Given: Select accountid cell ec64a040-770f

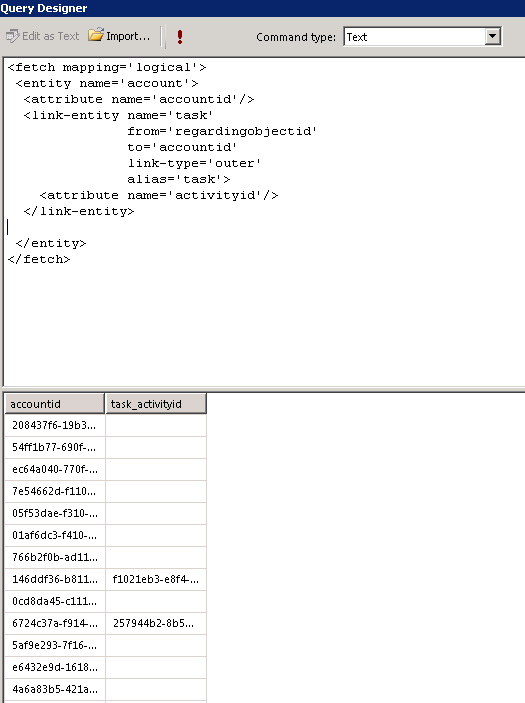Looking at the screenshot, I should [55, 469].
